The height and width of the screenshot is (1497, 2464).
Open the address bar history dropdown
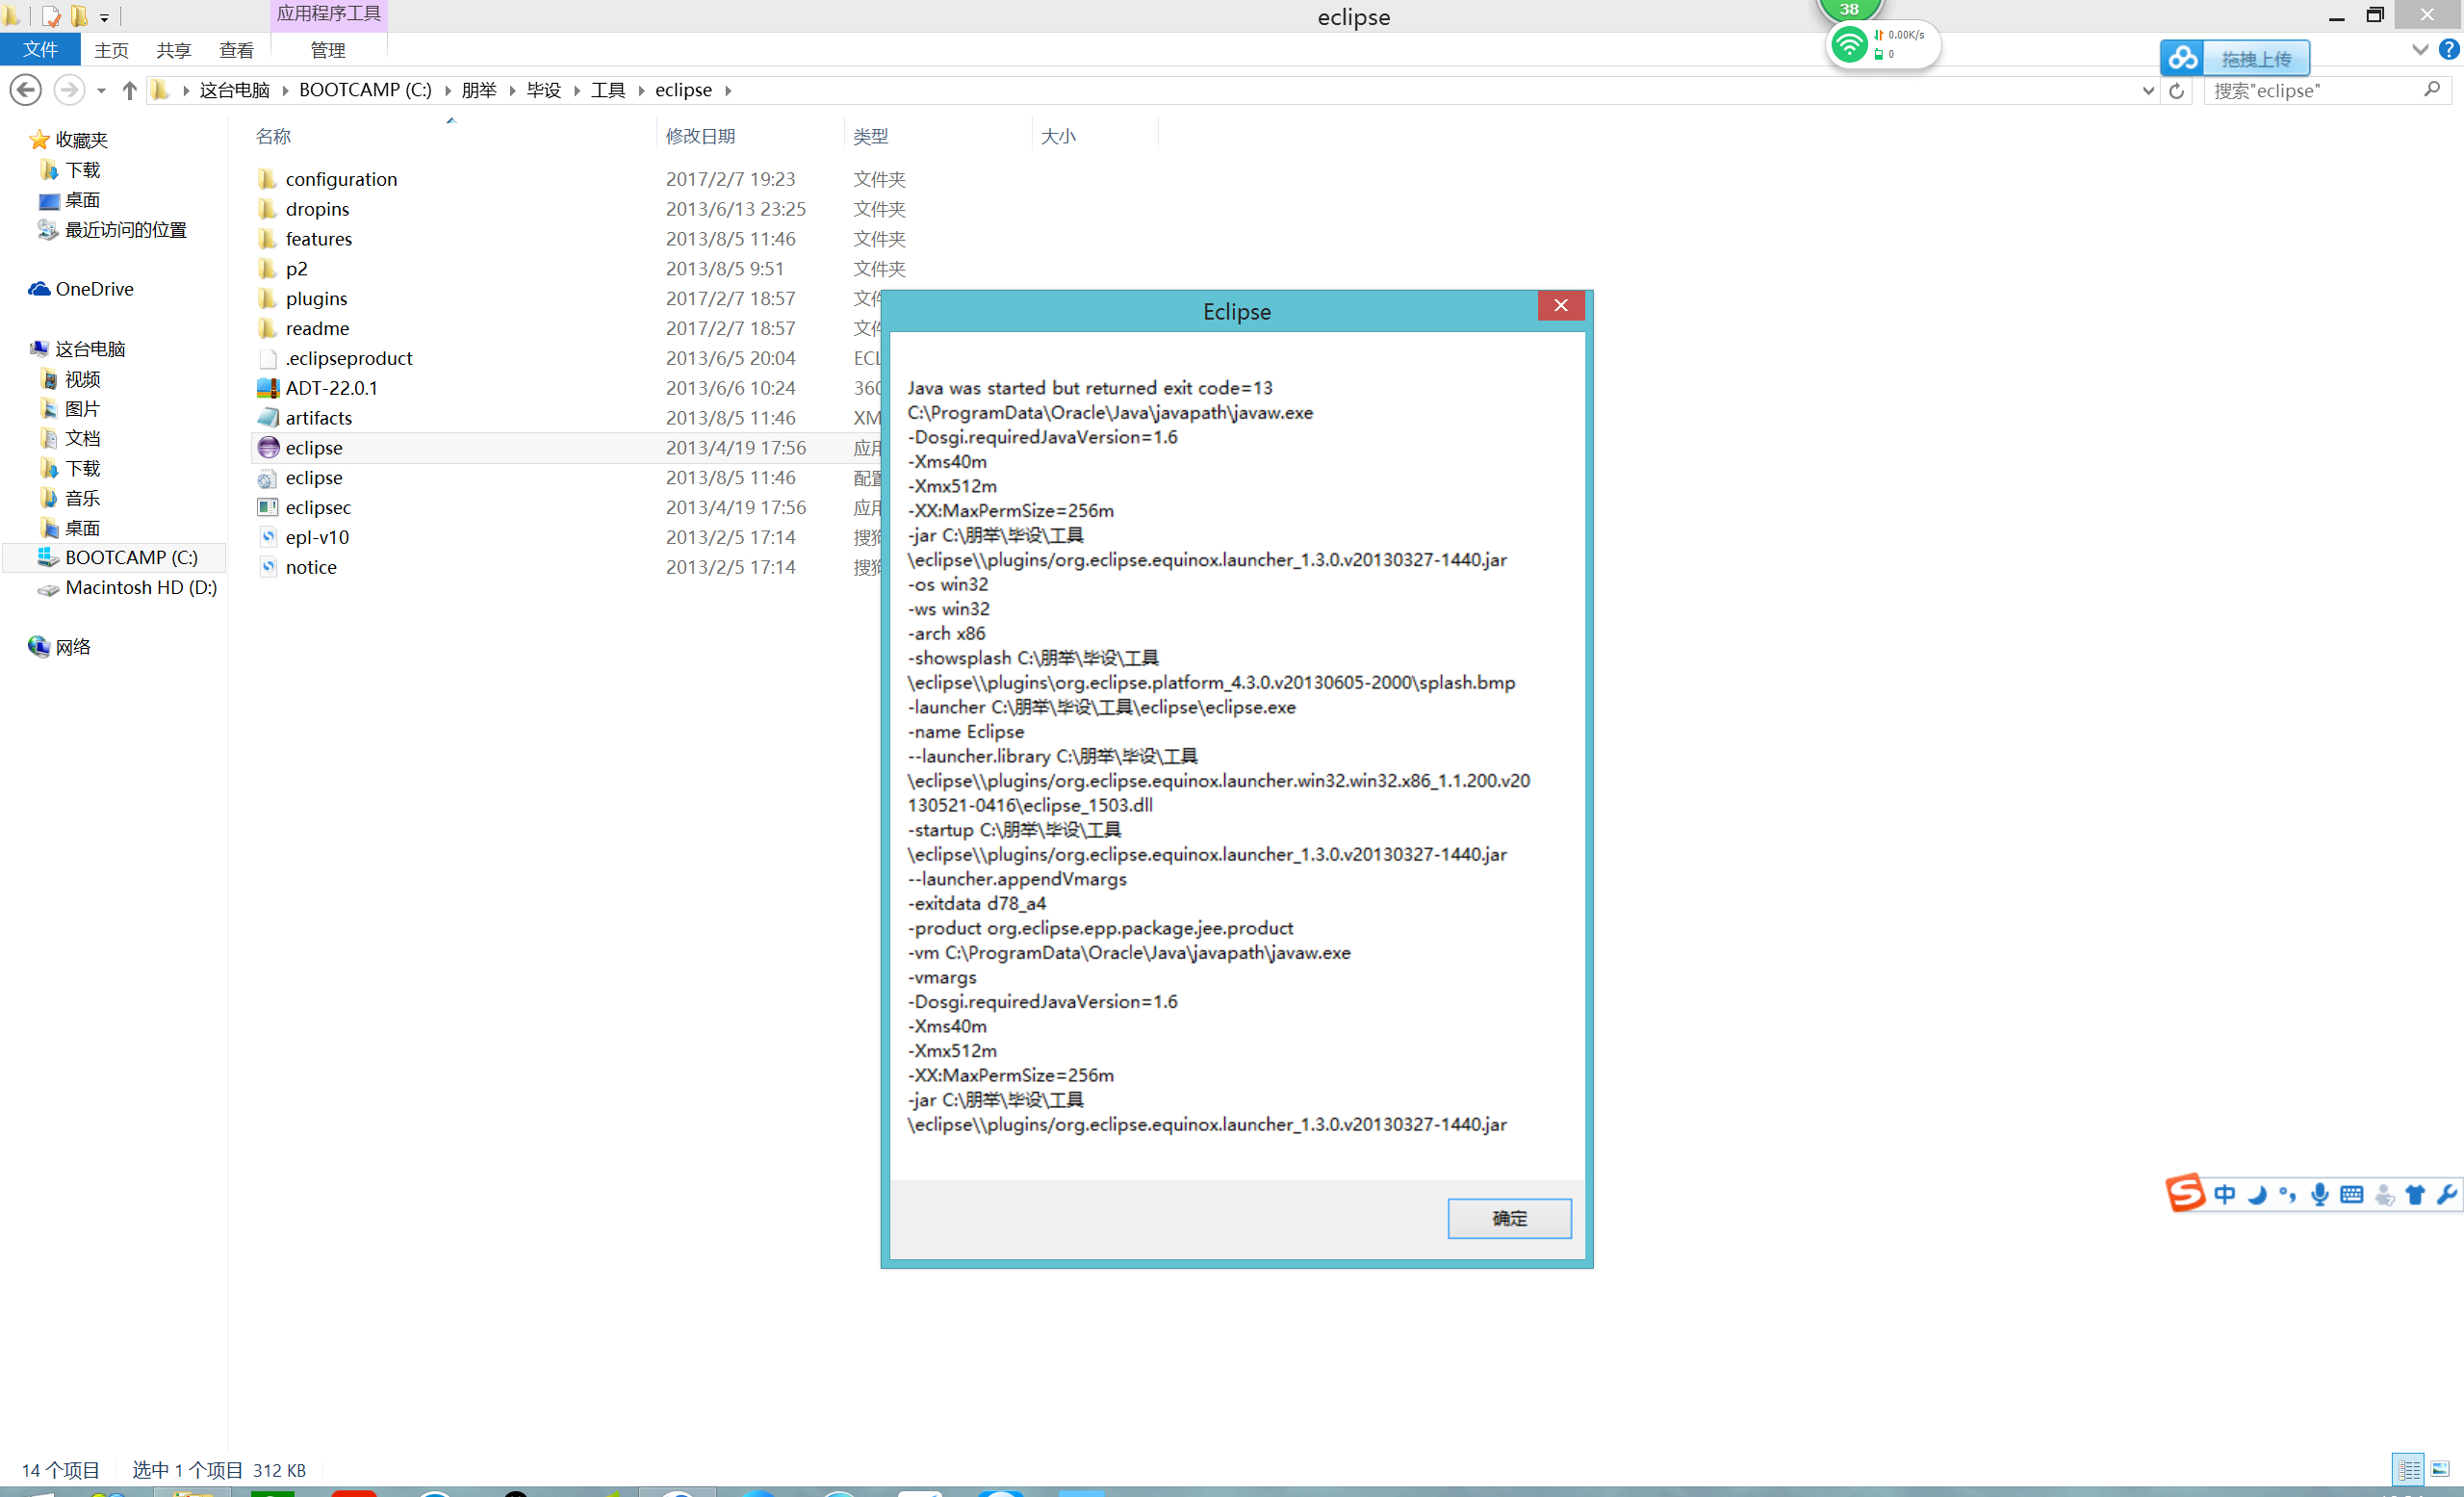[x=2147, y=91]
